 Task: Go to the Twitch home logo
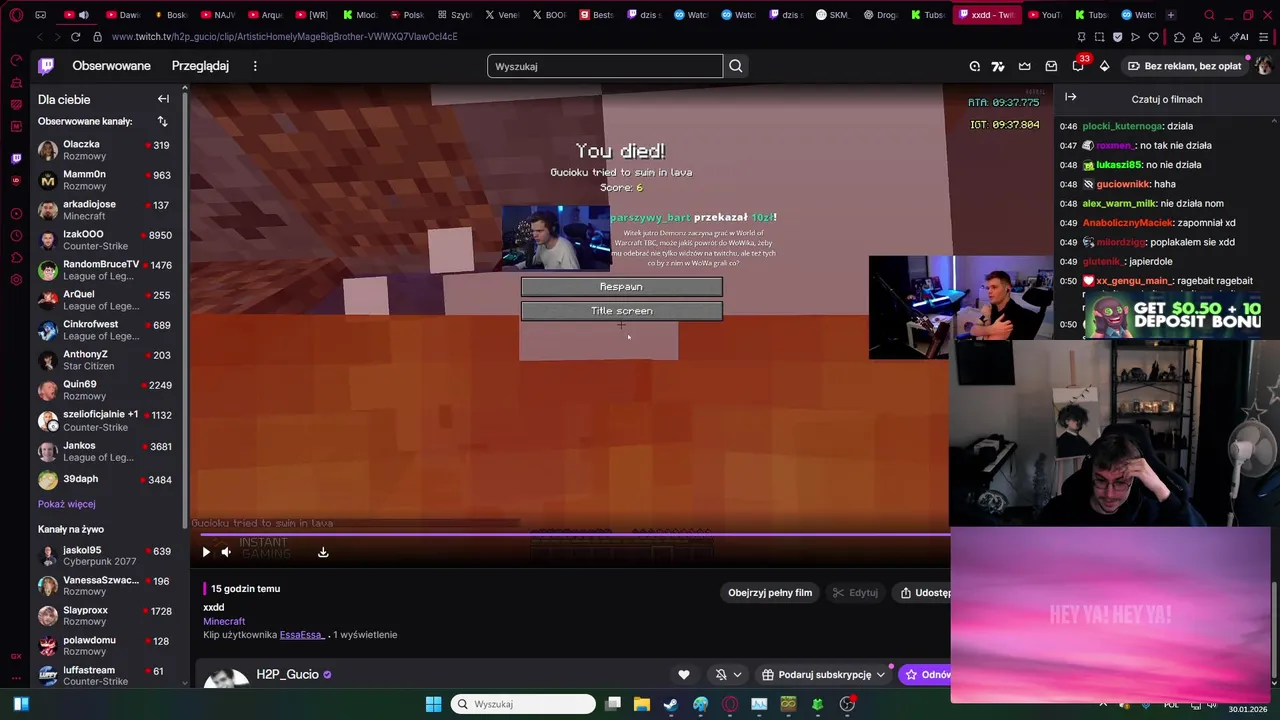[46, 66]
